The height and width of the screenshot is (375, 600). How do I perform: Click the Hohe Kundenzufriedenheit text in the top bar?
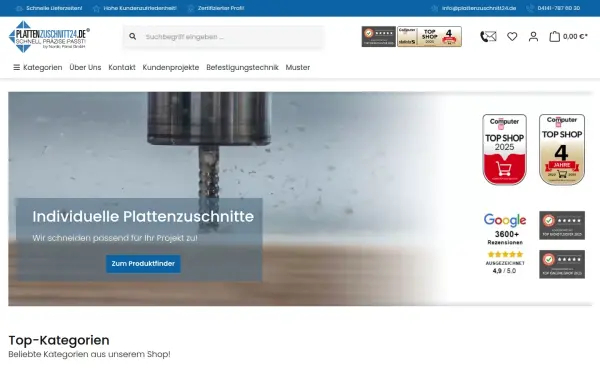[x=140, y=8]
